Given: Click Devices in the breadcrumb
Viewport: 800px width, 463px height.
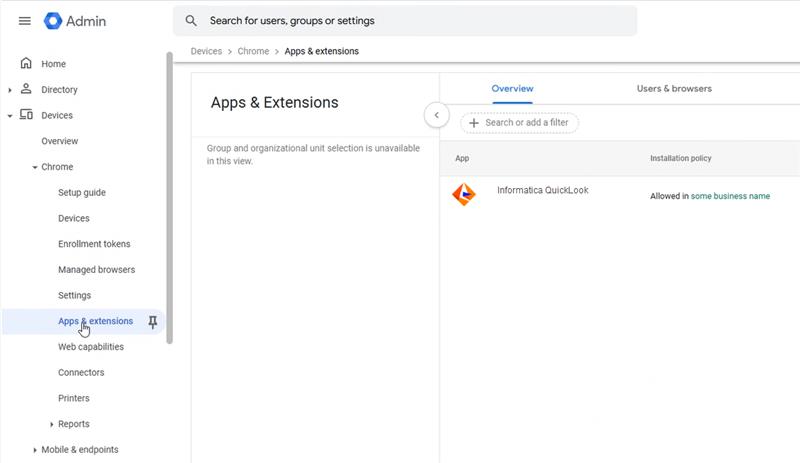Looking at the screenshot, I should point(206,51).
